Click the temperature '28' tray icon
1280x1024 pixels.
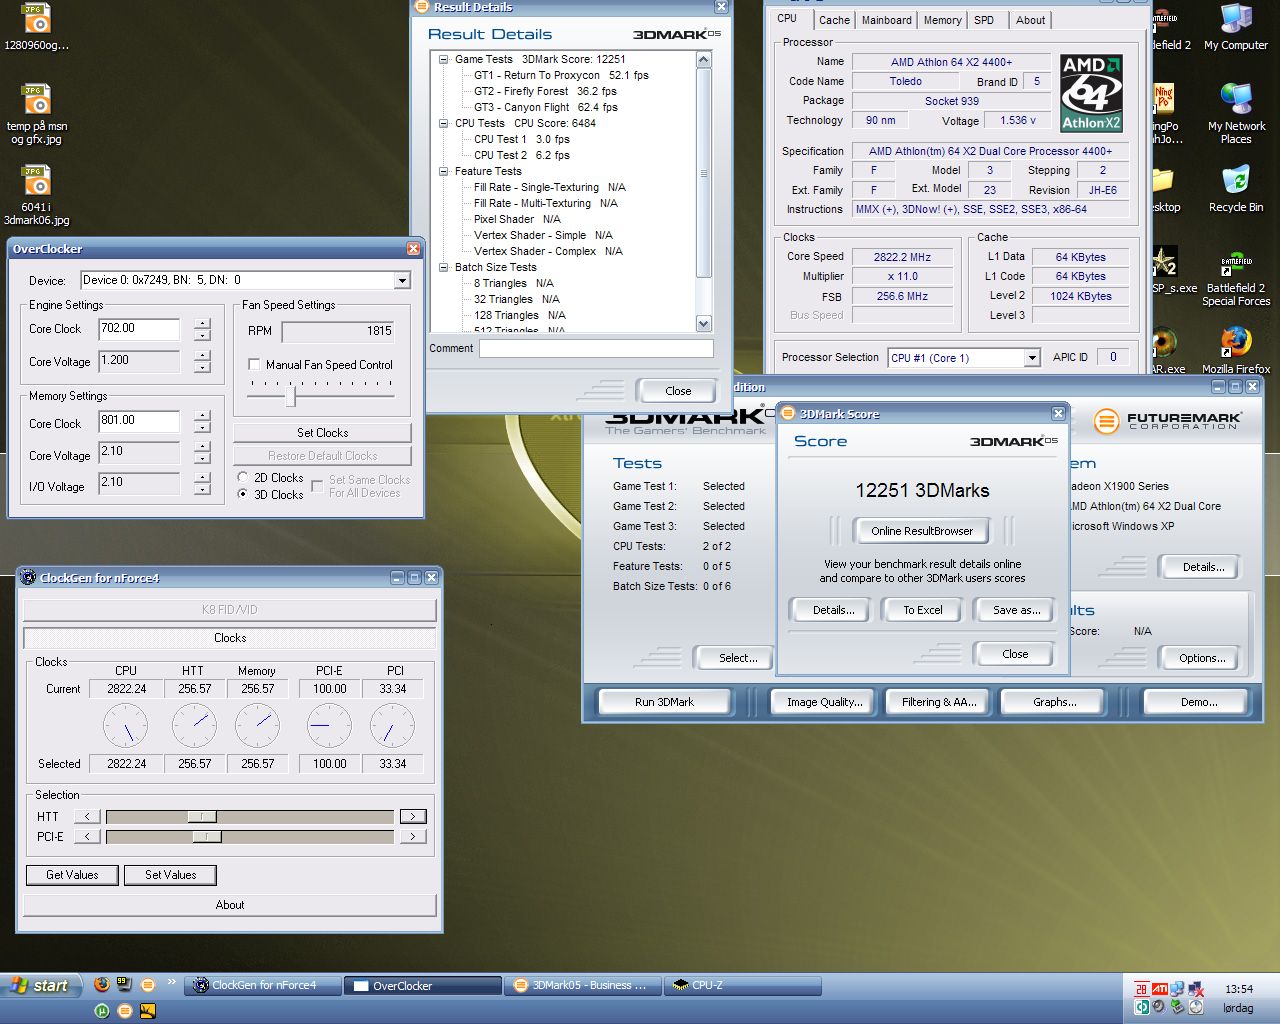[x=1141, y=989]
